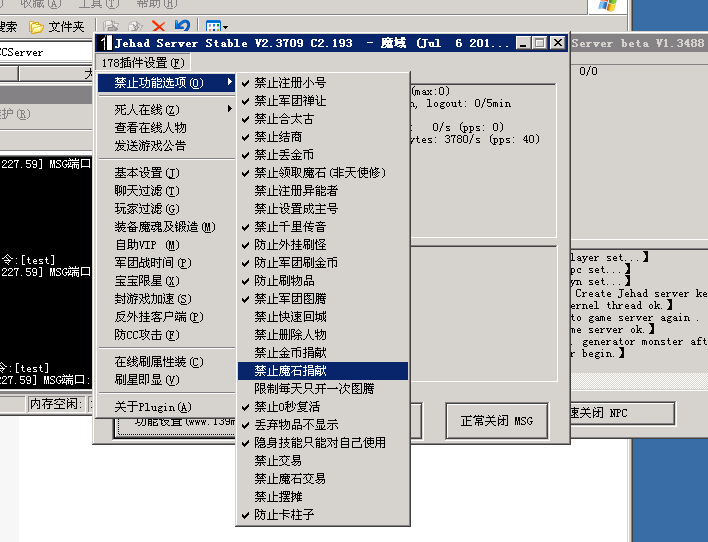This screenshot has height=542, width=708.
Task: Open the views grid icon dropdown
Action: coord(216,26)
